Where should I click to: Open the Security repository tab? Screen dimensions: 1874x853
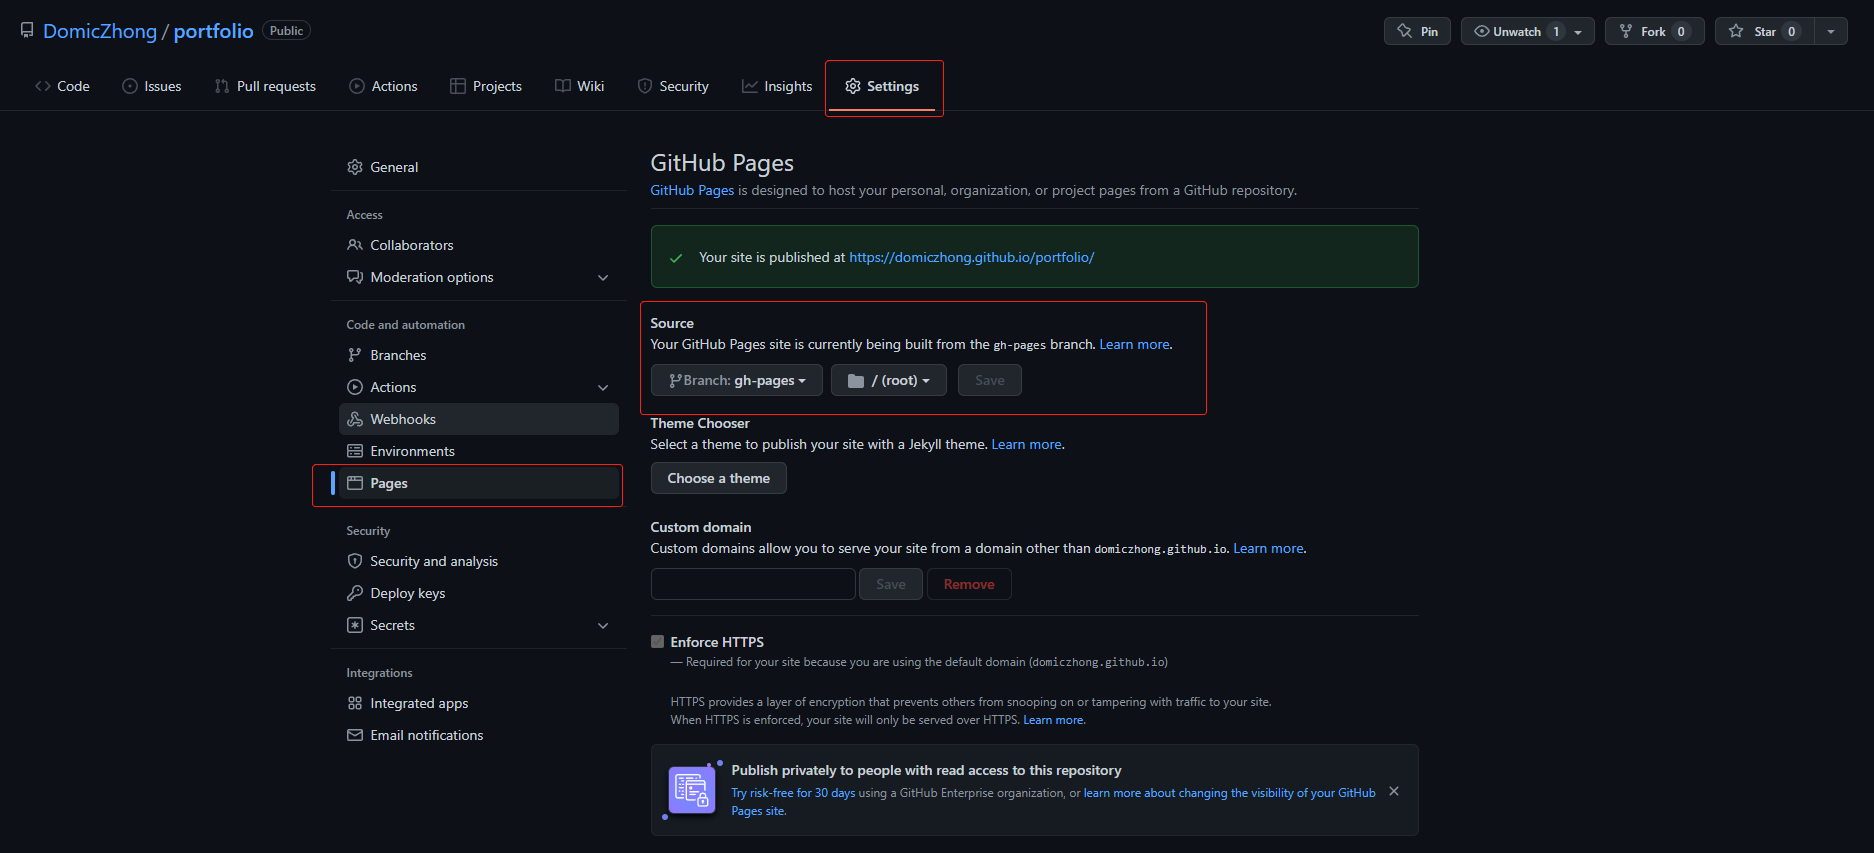click(x=673, y=86)
